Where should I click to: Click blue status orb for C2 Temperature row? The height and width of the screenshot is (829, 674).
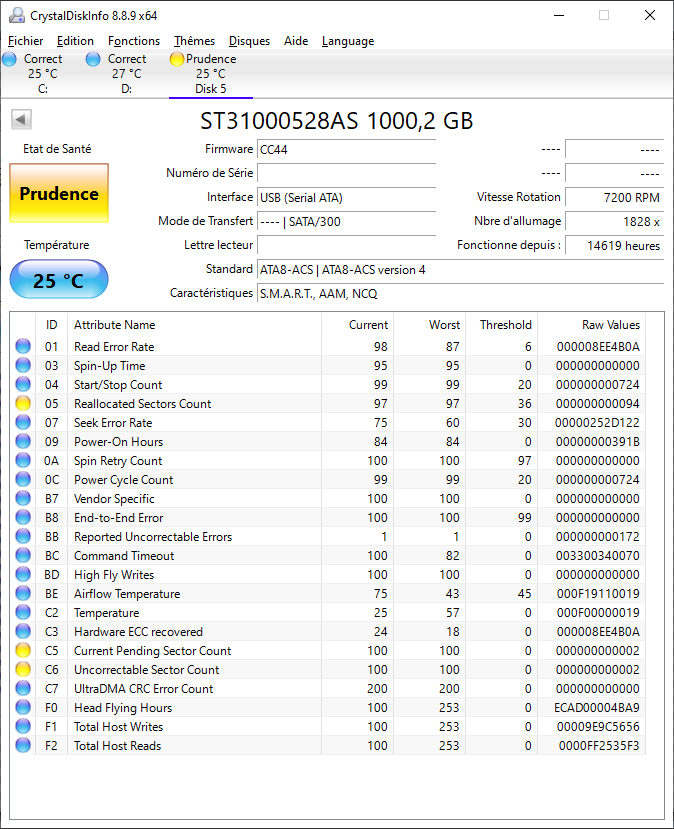pyautogui.click(x=23, y=613)
